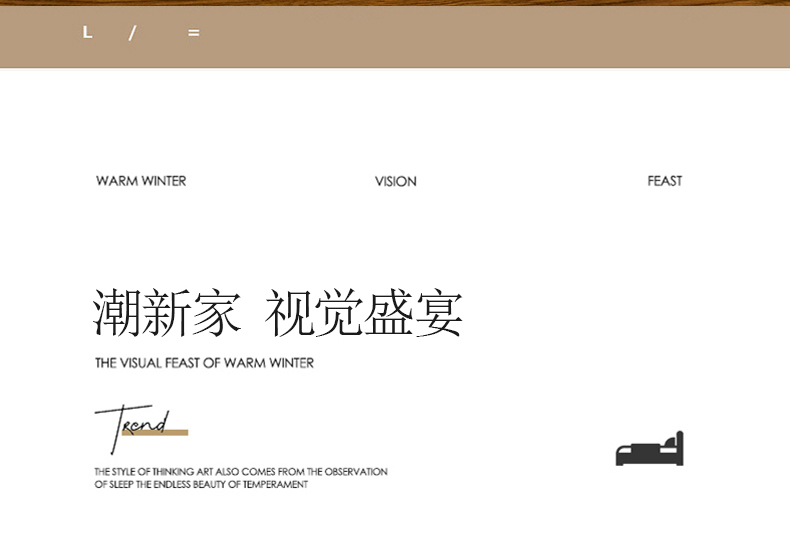Screen dimensions: 790x546
Task: Click the word TEMPERAMENT in description
Action: point(275,484)
